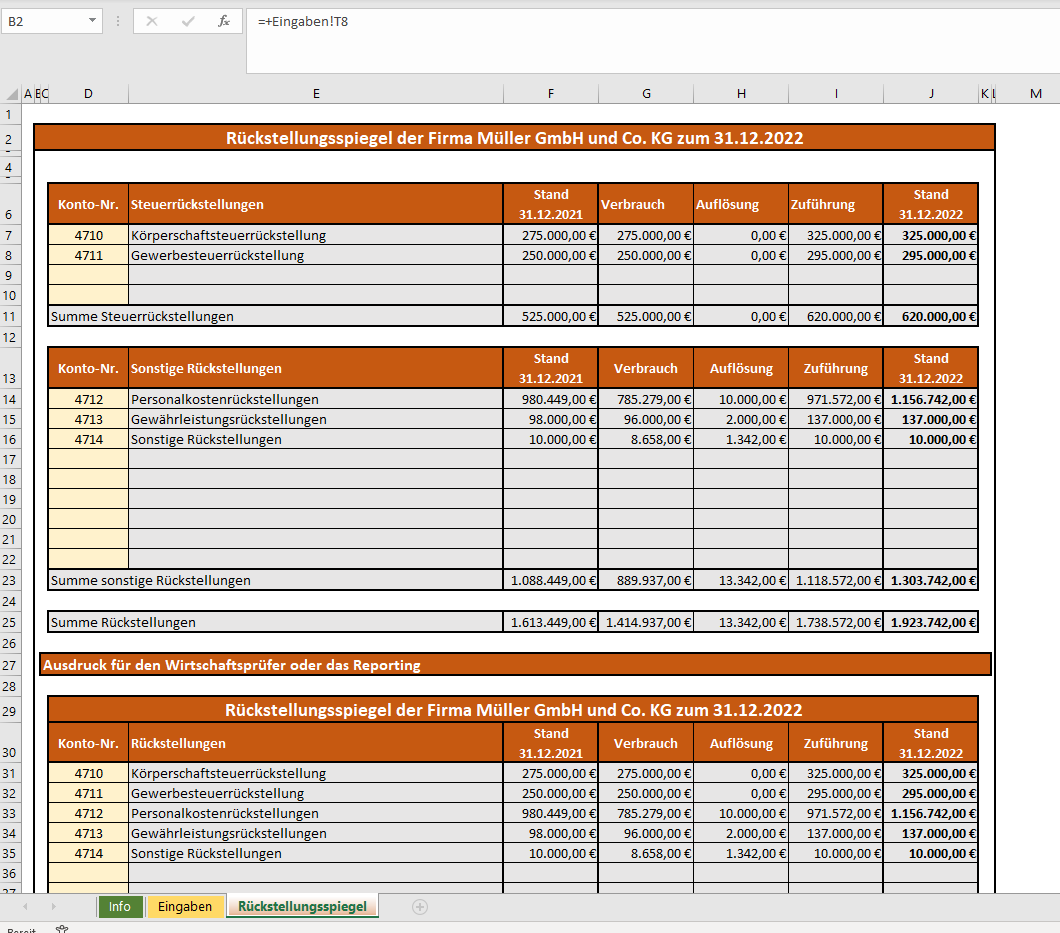
Task: Switch to the Info sheet tab
Action: (x=120, y=907)
